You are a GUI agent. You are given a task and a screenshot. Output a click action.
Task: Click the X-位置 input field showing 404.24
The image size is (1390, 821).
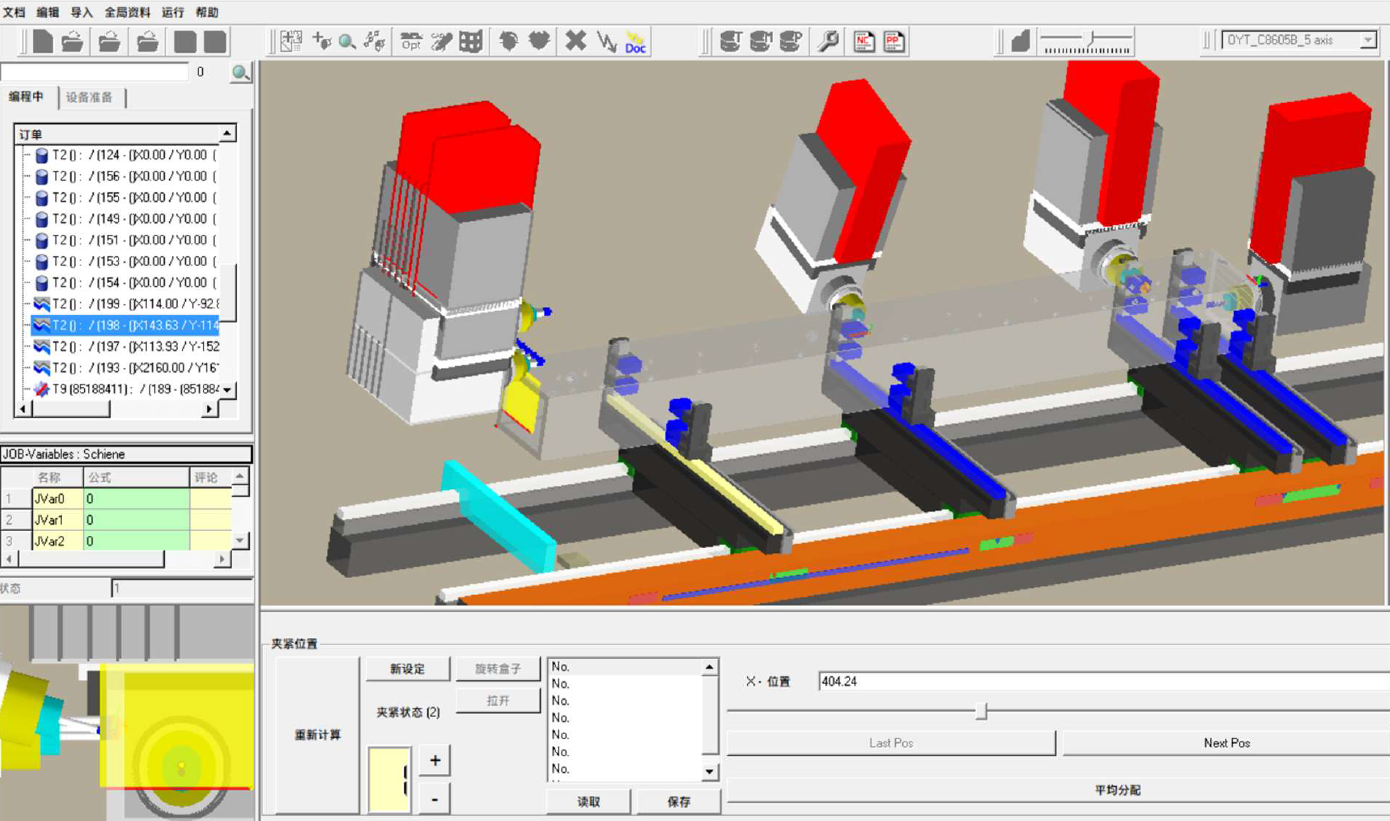pyautogui.click(x=1100, y=682)
